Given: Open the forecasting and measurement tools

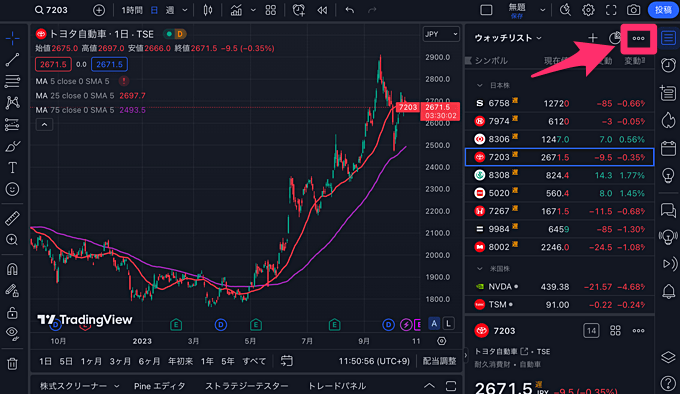Looking at the screenshot, I should (12, 124).
